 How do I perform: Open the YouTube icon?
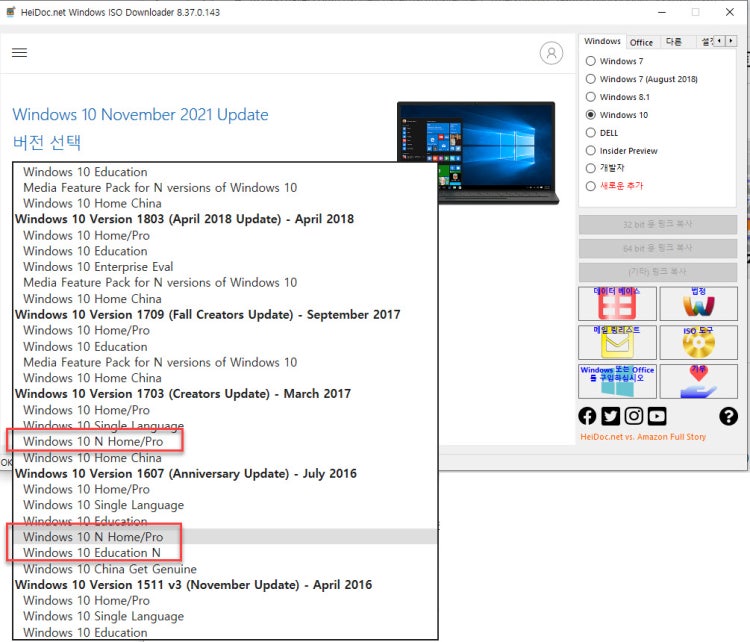pos(657,416)
